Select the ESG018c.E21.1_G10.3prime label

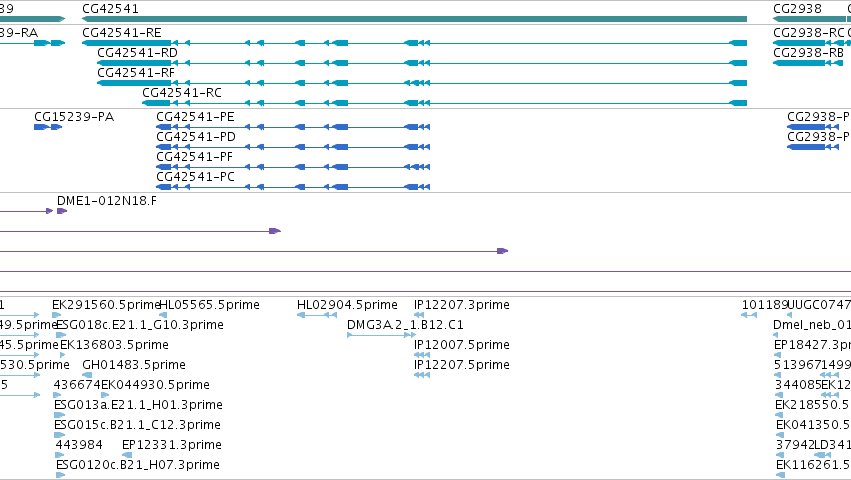140,325
